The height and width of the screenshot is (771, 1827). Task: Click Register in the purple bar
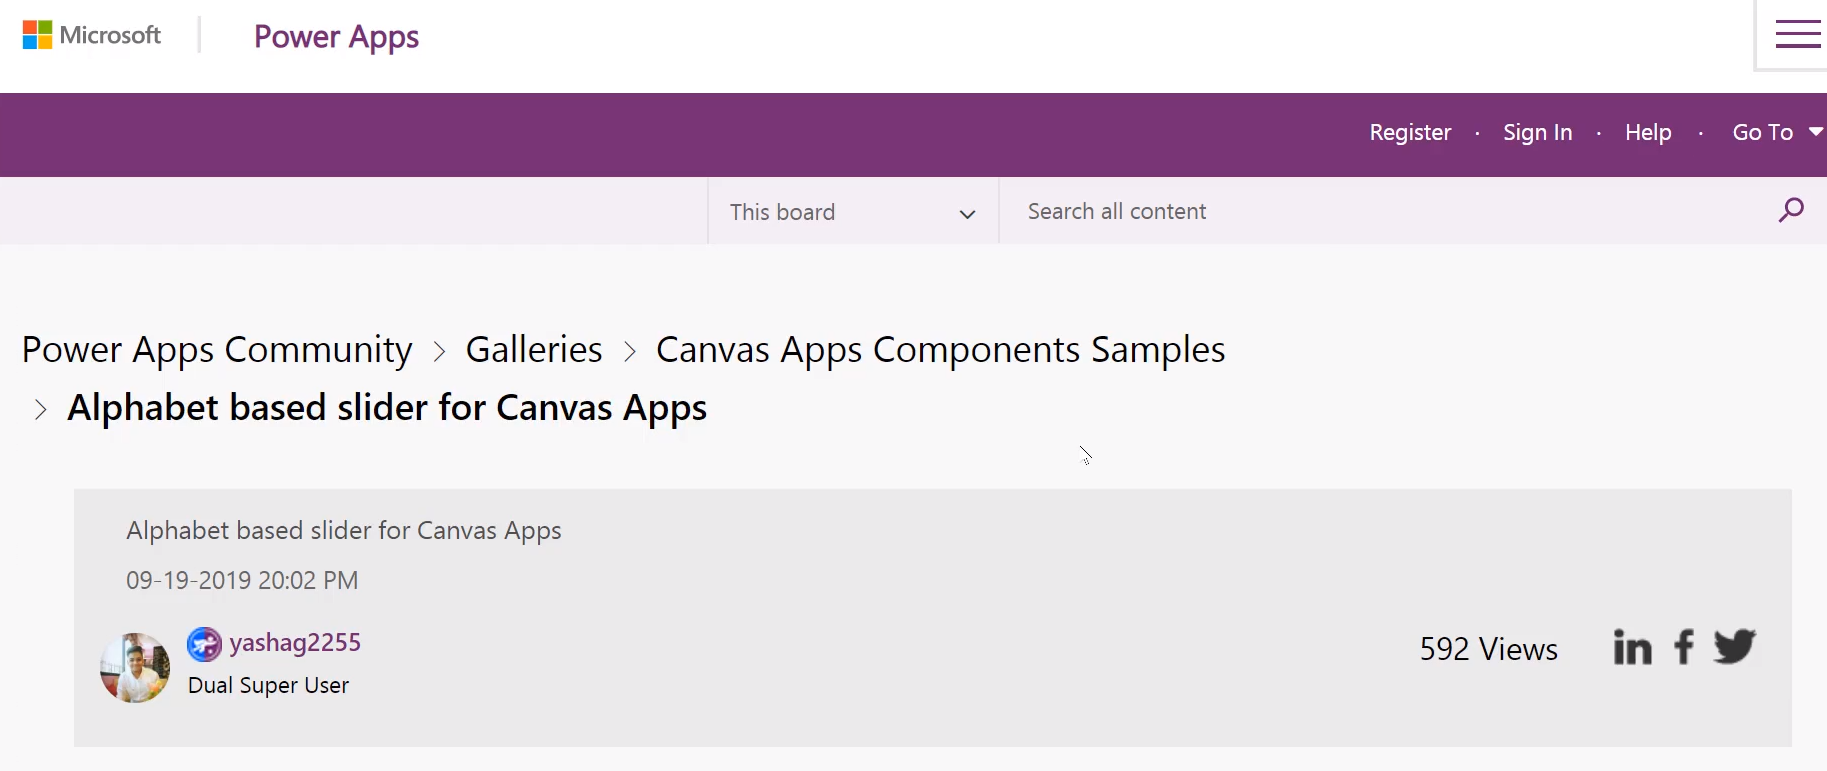click(1410, 132)
